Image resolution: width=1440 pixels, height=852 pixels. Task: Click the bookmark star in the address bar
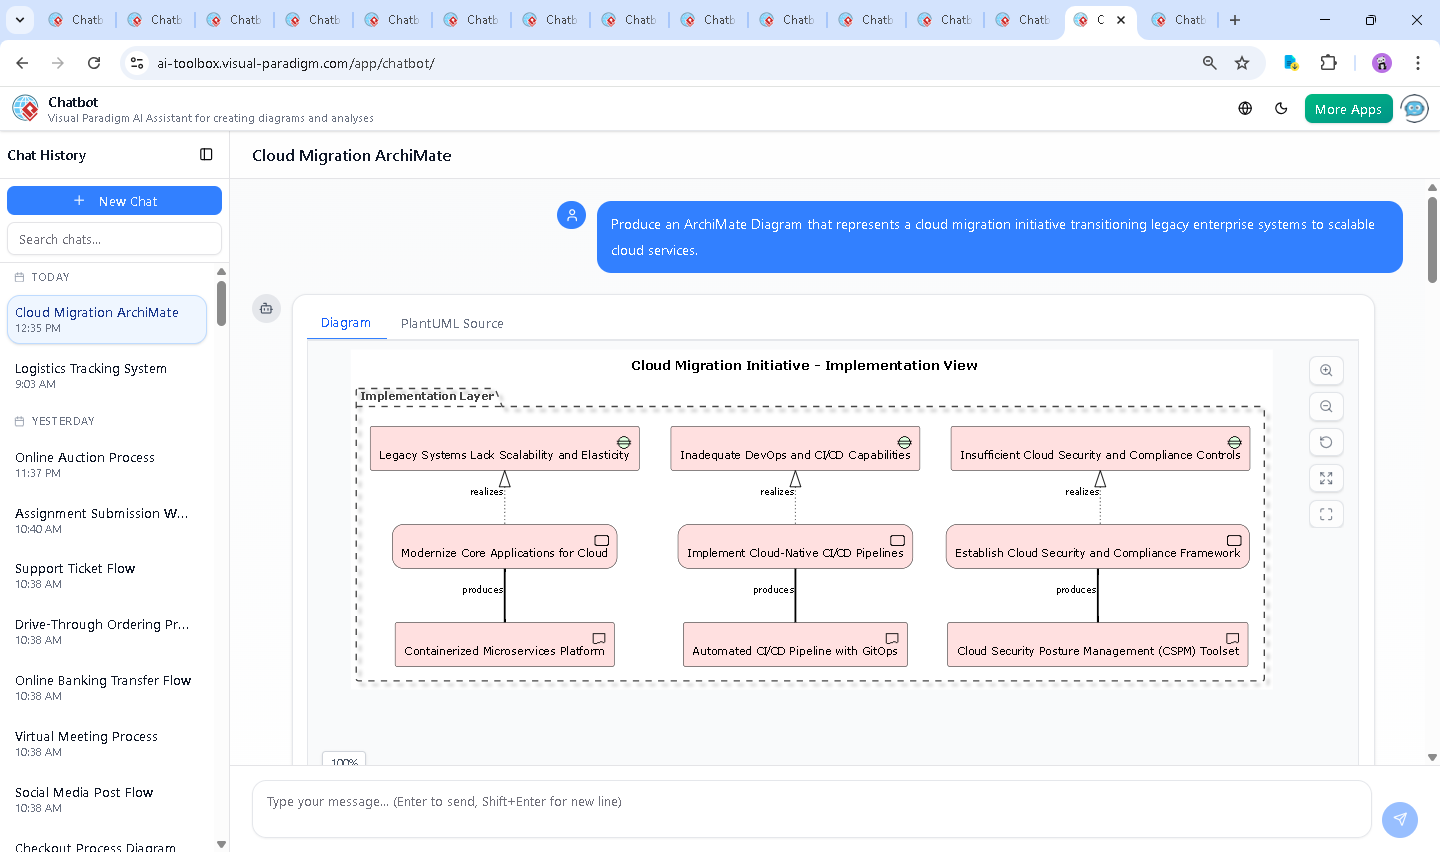(1241, 62)
